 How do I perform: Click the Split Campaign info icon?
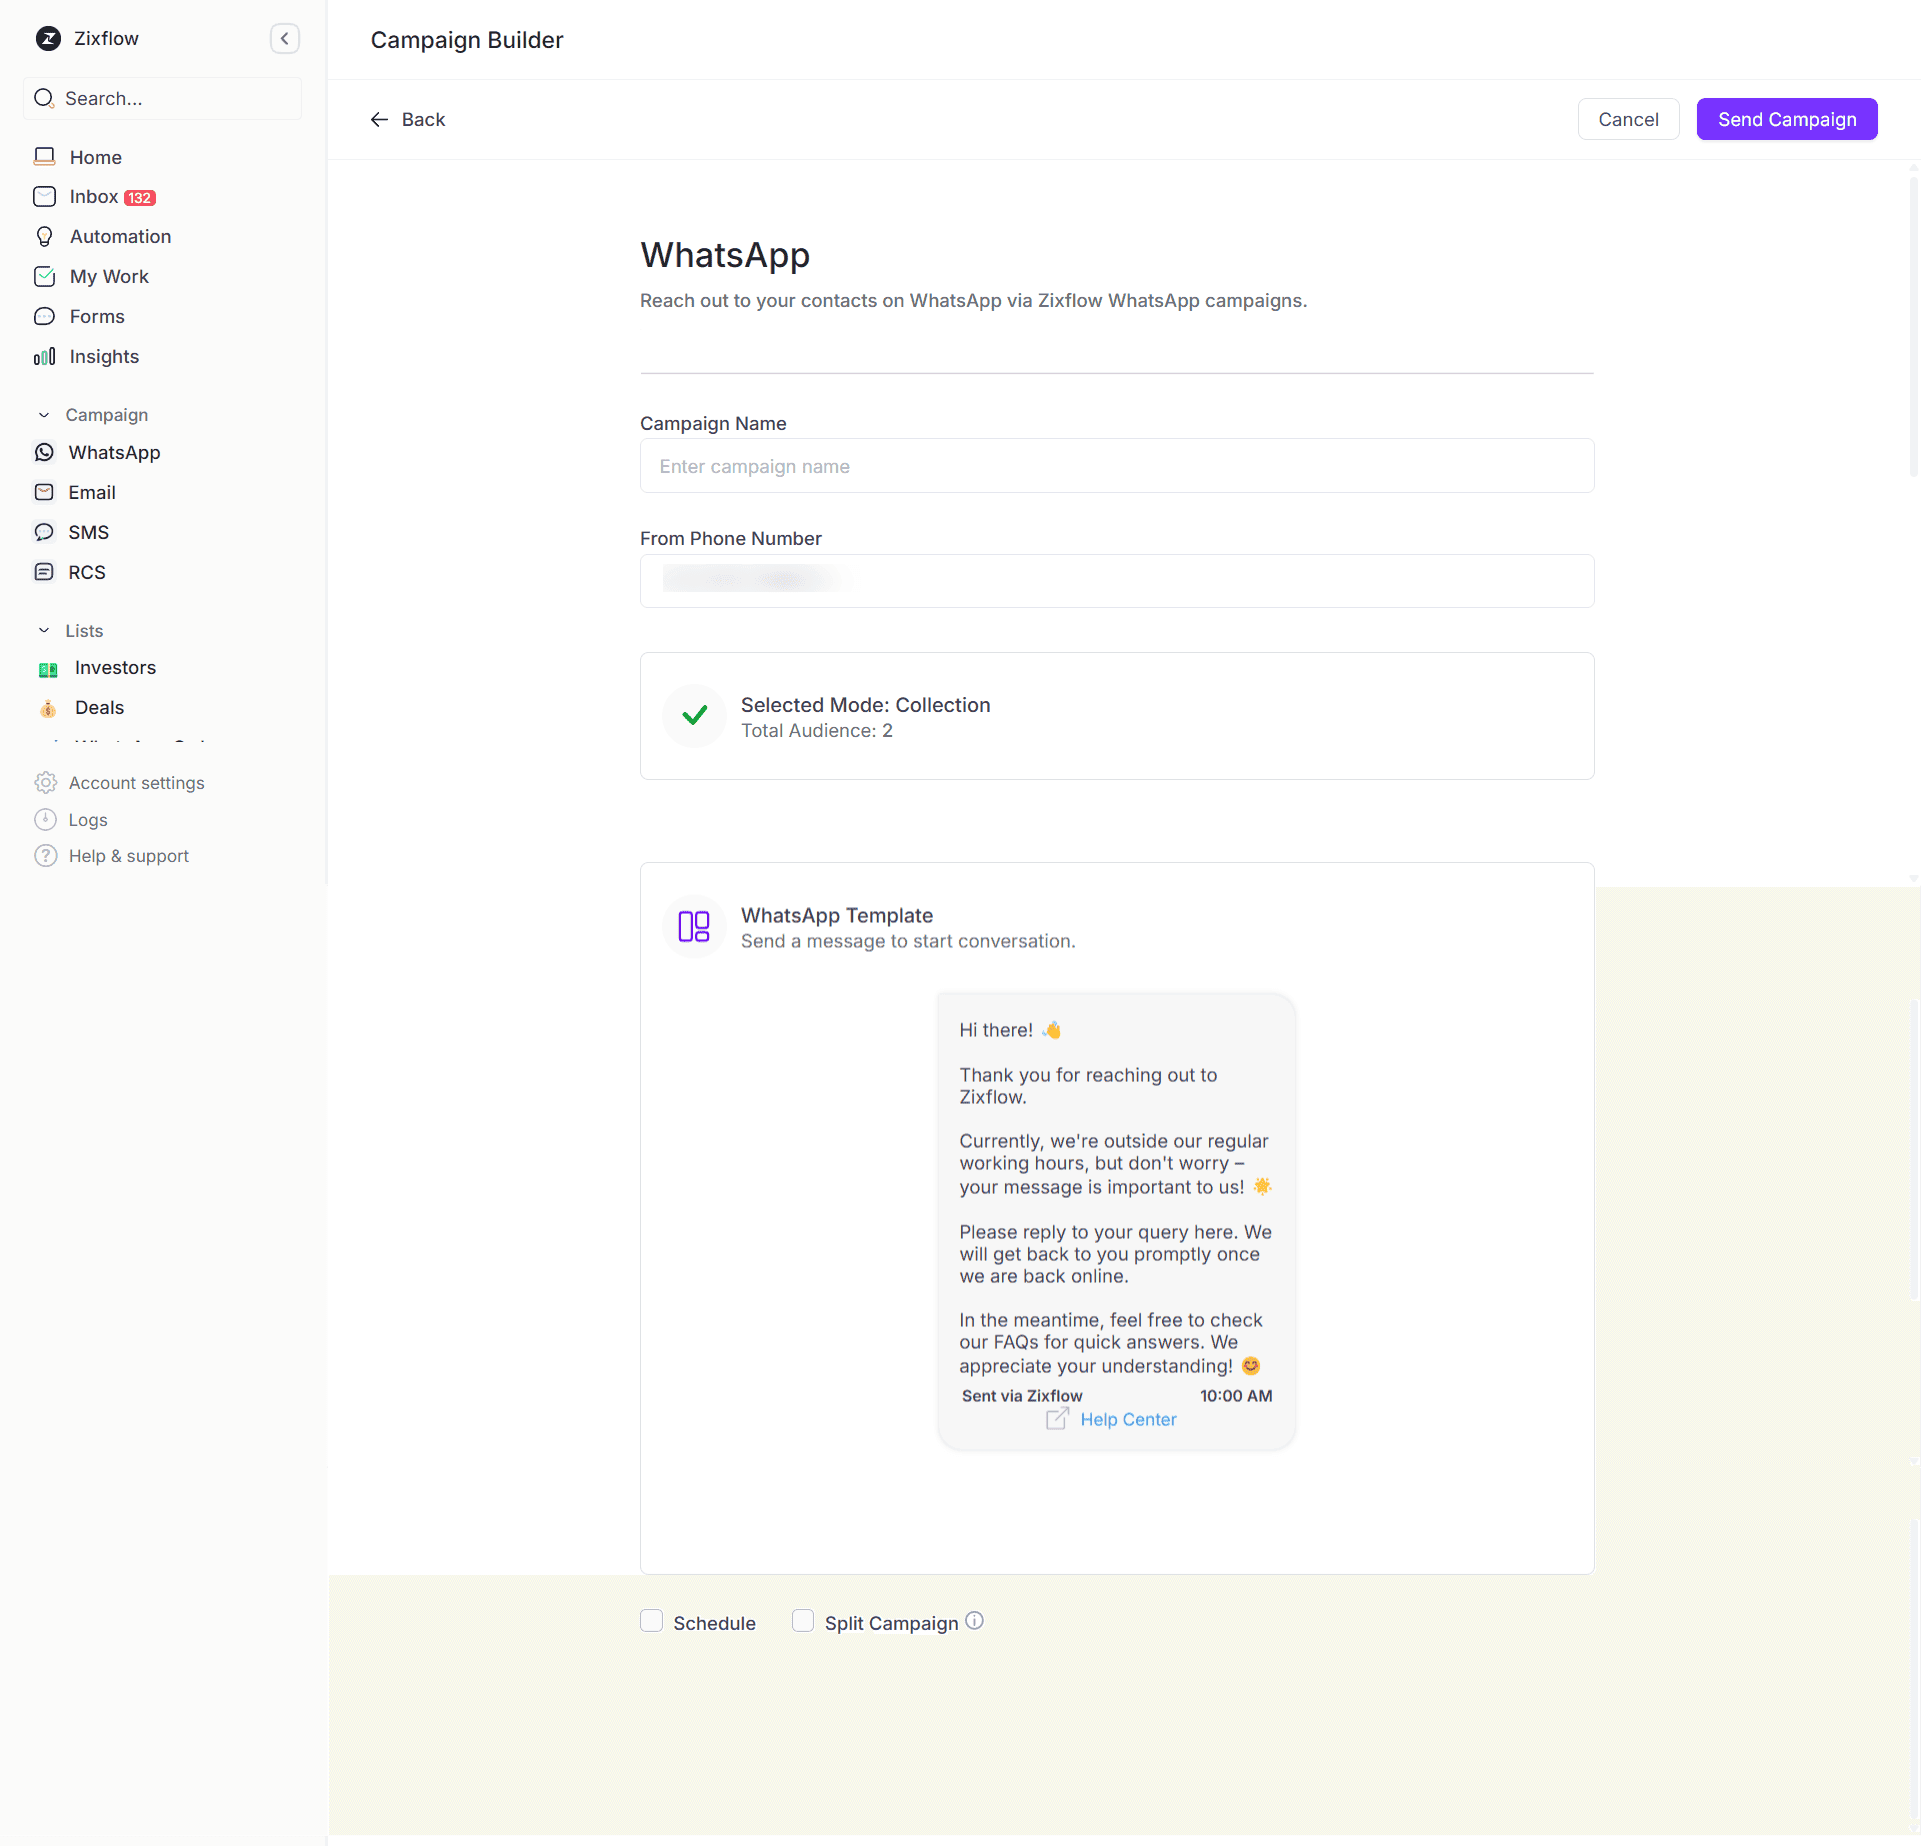click(x=974, y=1620)
